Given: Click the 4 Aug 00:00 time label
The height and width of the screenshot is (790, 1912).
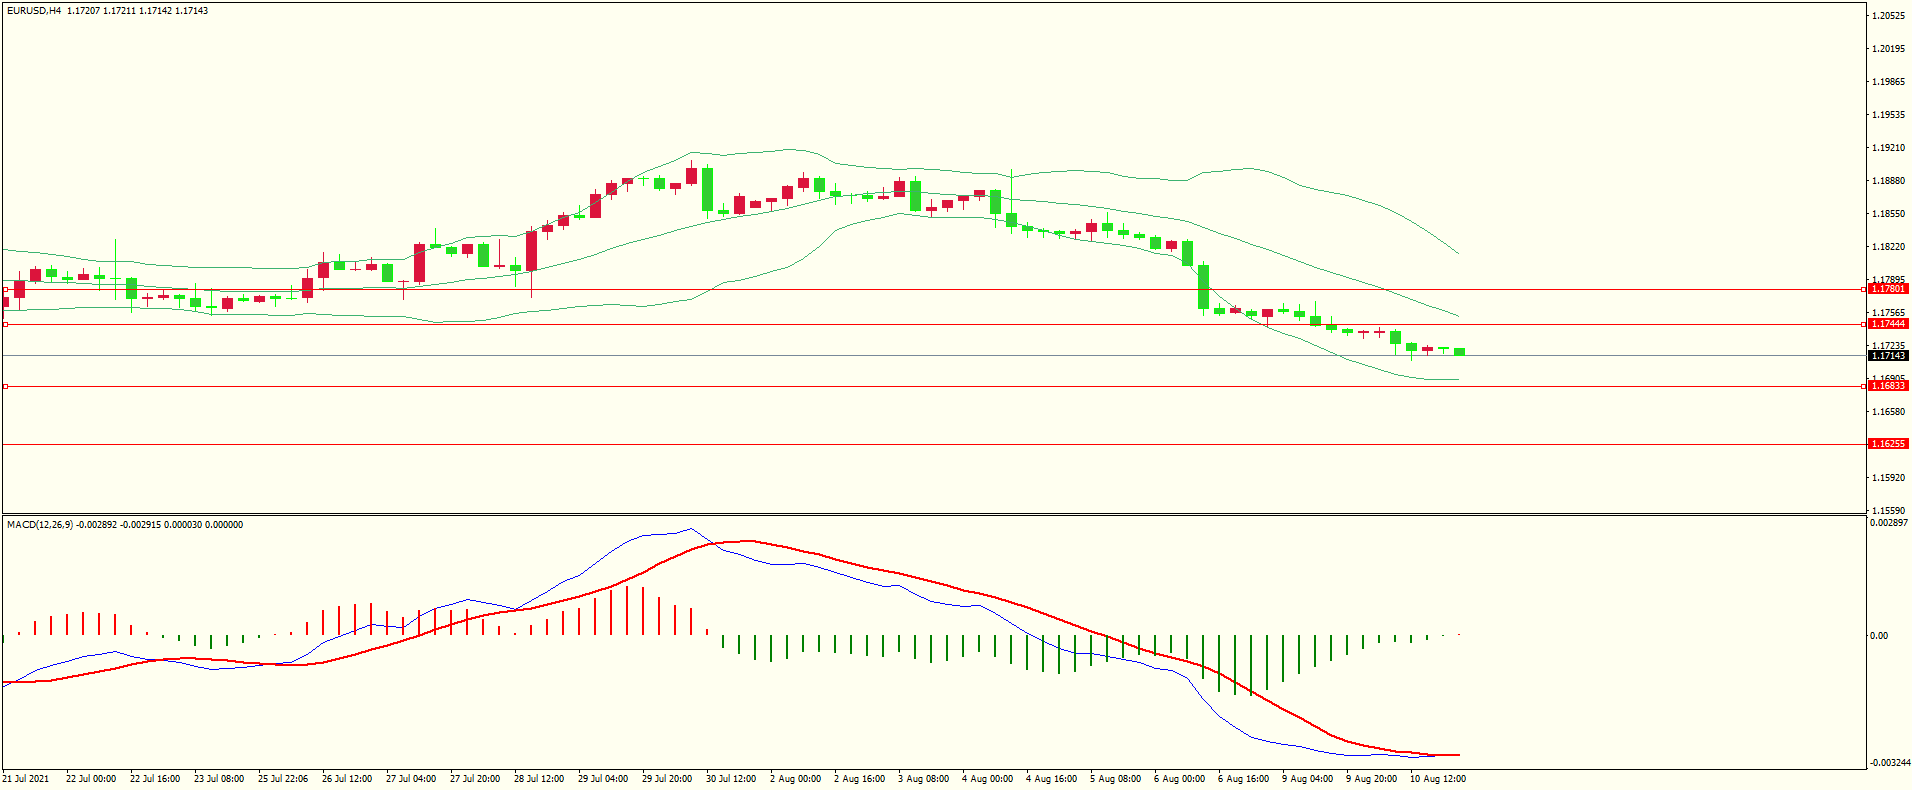Looking at the screenshot, I should pos(987,779).
